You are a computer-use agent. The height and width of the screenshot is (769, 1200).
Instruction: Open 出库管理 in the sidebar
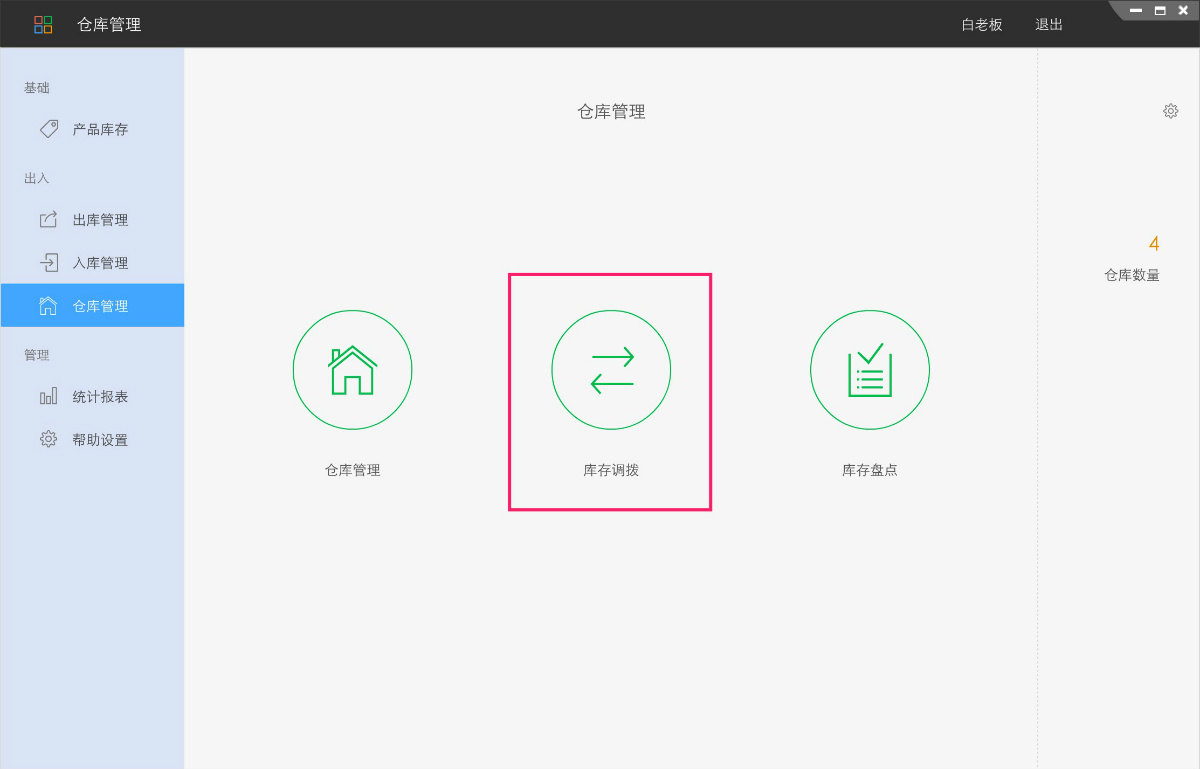[x=92, y=220]
